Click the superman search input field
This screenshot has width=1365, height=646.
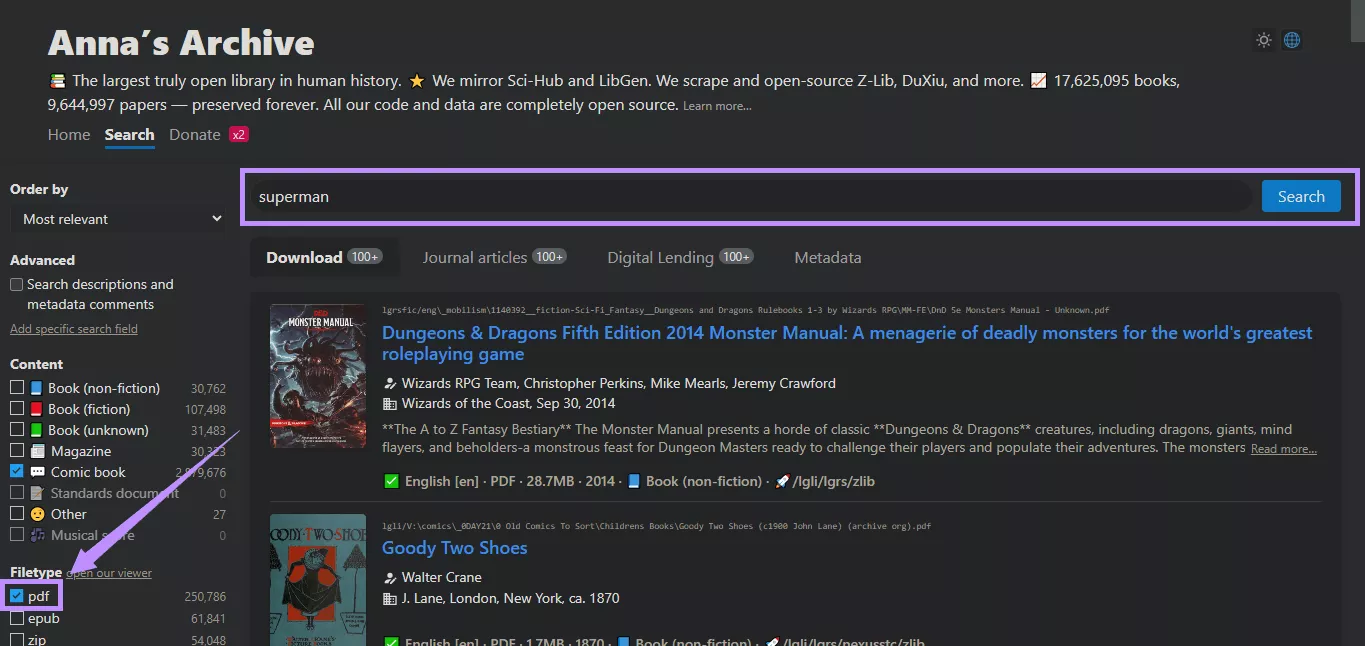pyautogui.click(x=700, y=196)
